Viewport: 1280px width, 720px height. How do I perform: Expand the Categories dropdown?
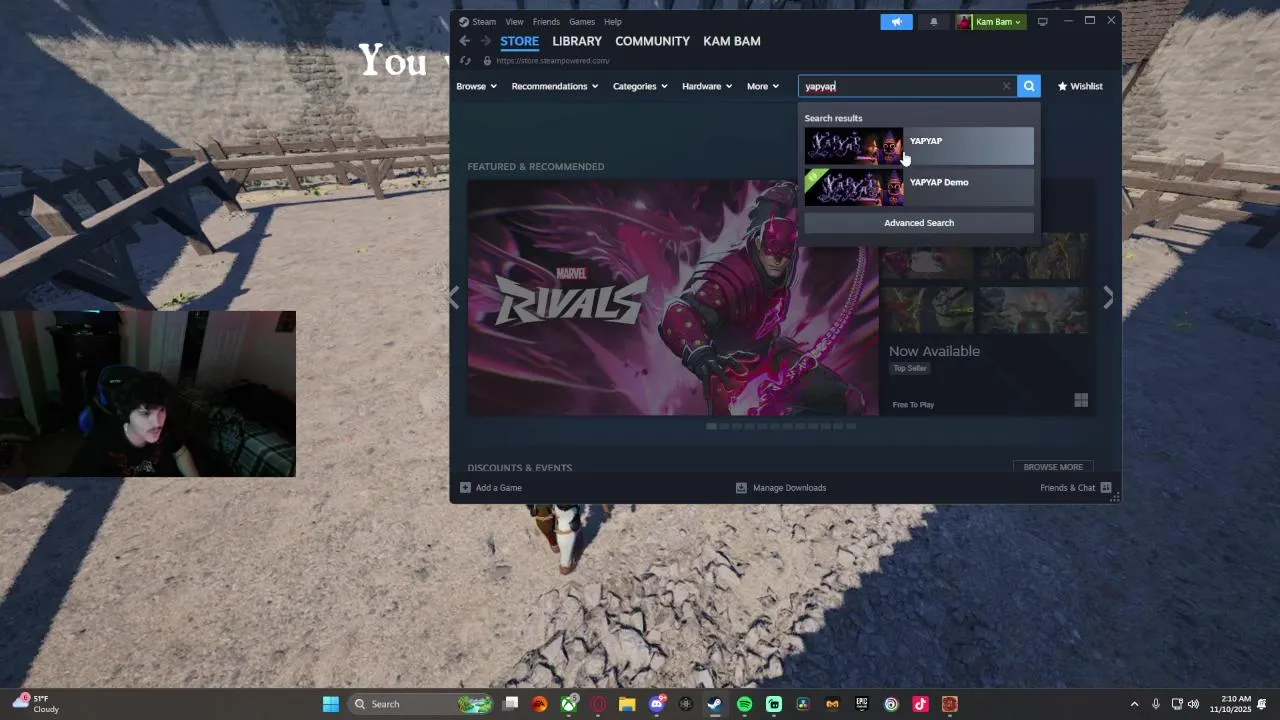(x=640, y=86)
